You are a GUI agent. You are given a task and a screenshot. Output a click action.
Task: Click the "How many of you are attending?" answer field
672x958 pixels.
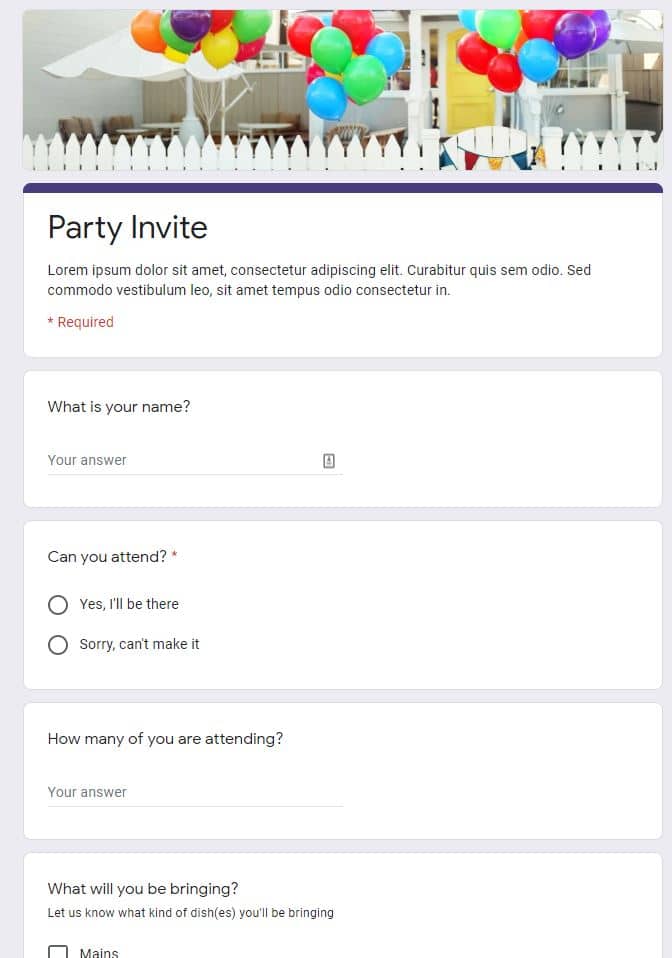click(x=195, y=792)
